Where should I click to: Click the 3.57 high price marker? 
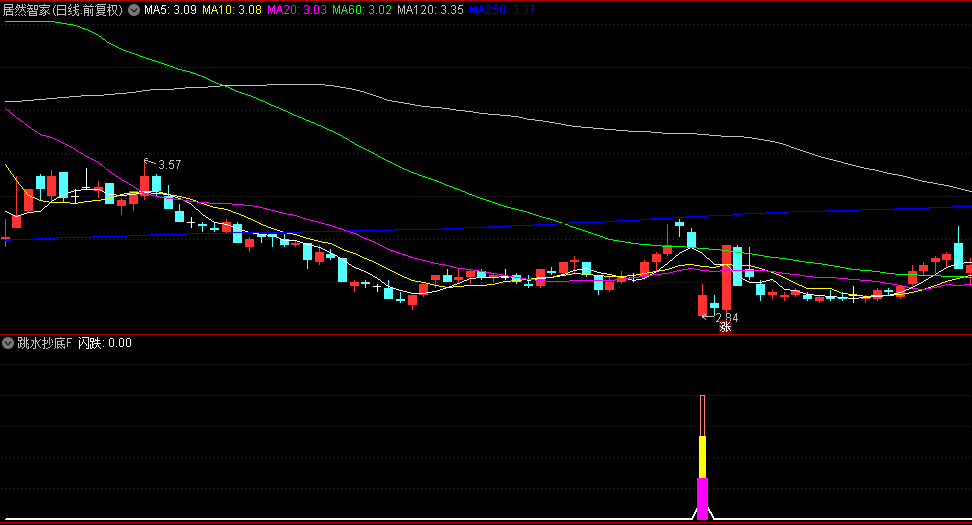169,165
